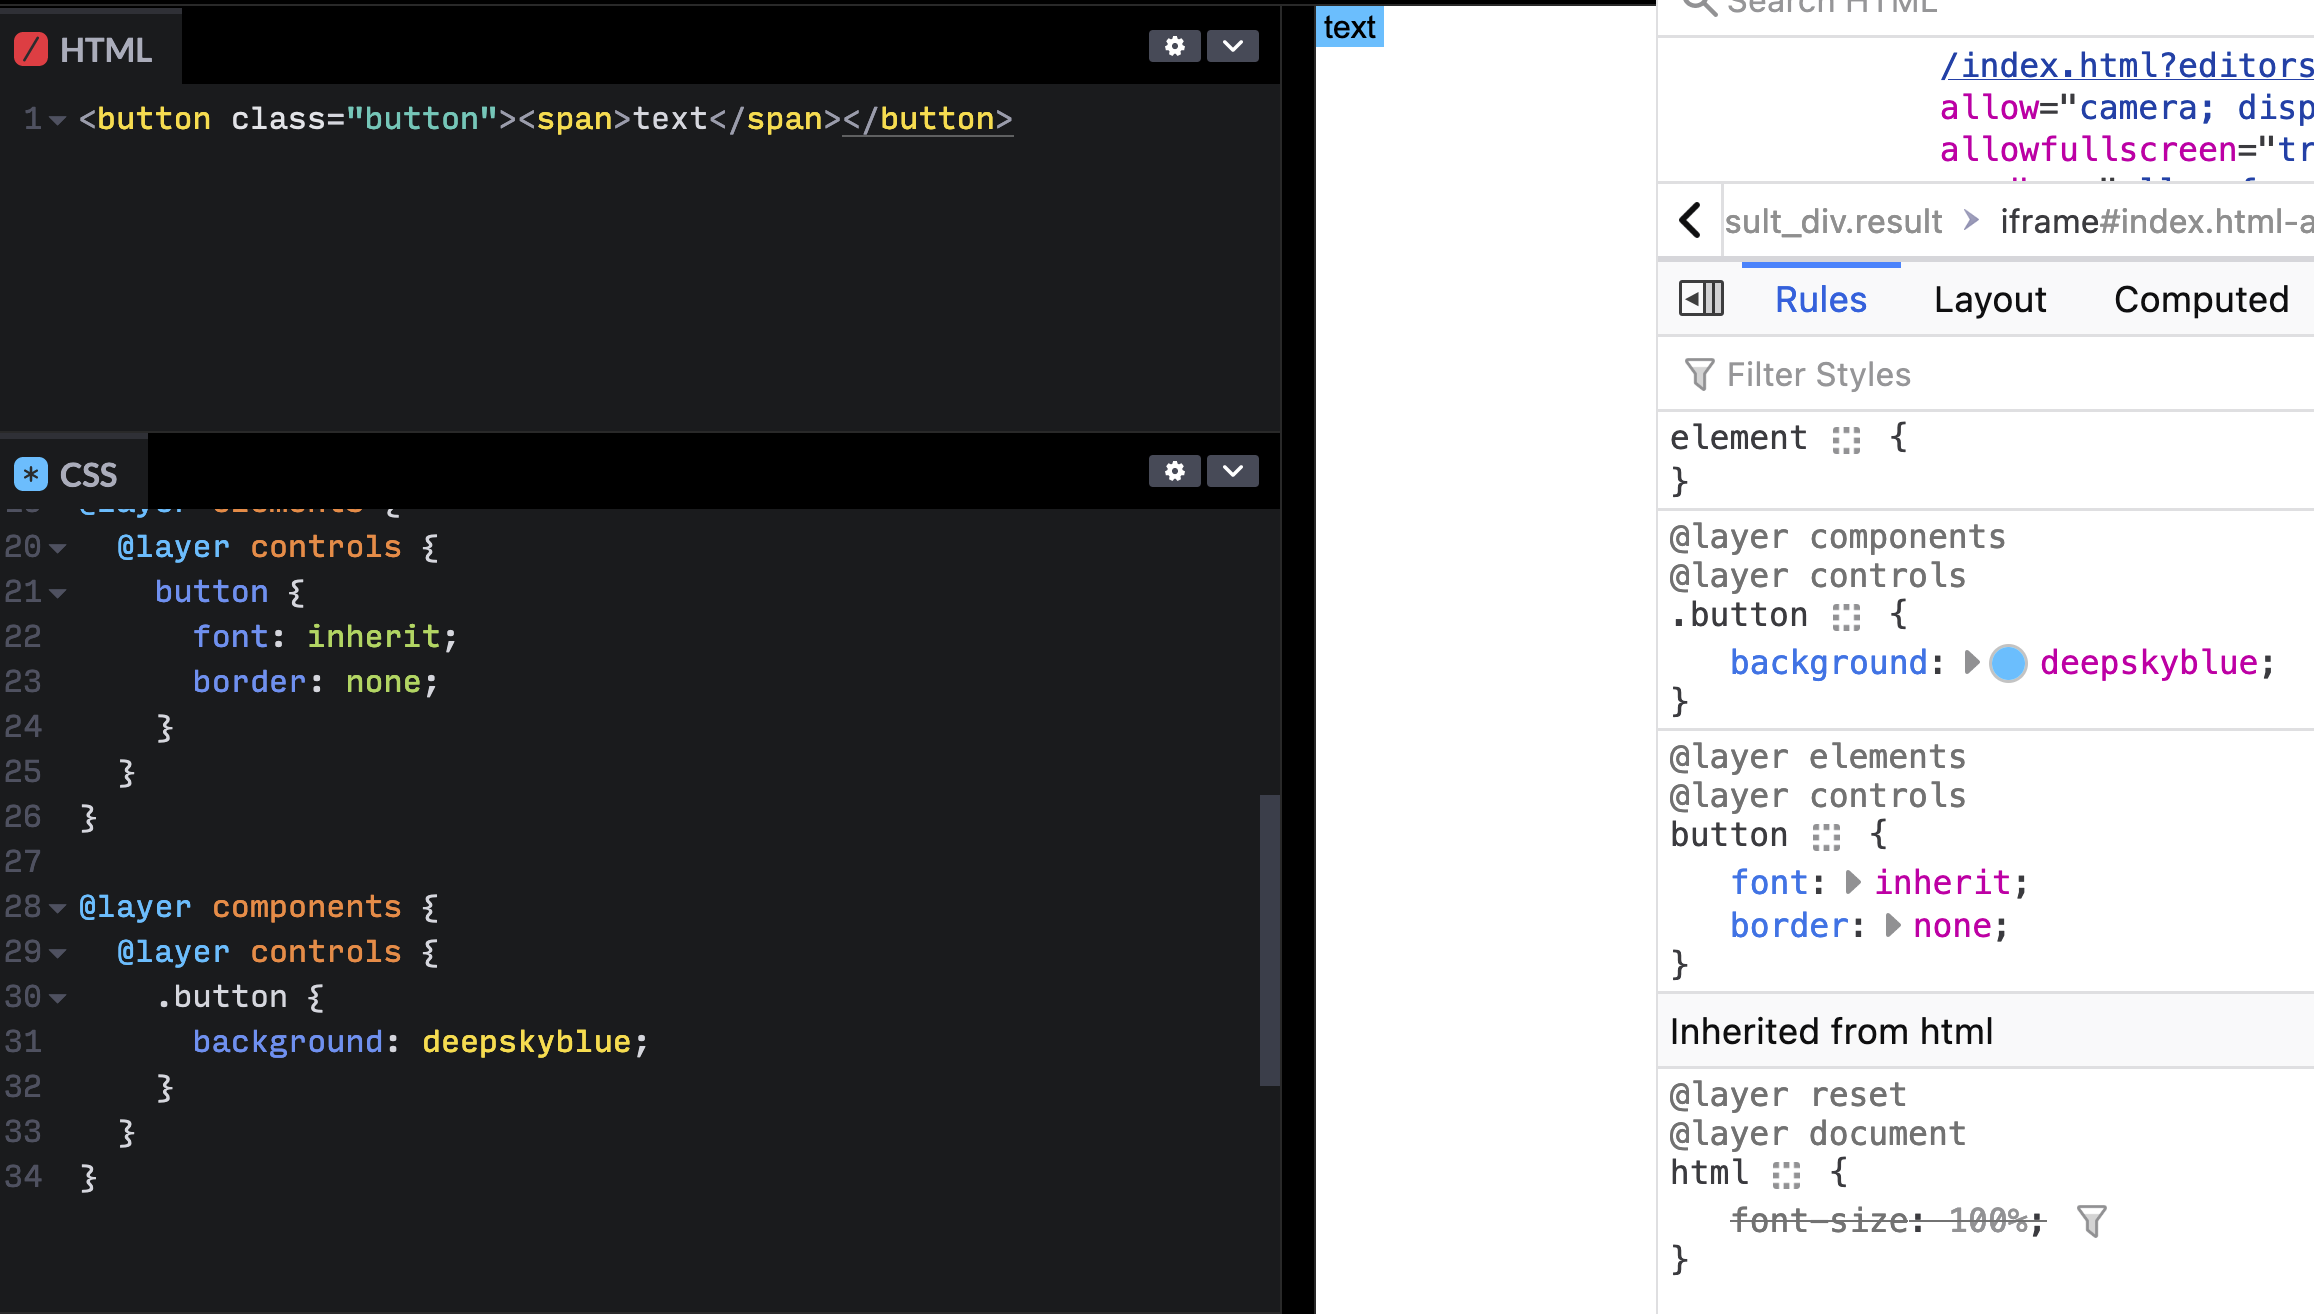Open the CSS editor dropdown chevron
Image resolution: width=2314 pixels, height=1314 pixels.
(x=1232, y=471)
